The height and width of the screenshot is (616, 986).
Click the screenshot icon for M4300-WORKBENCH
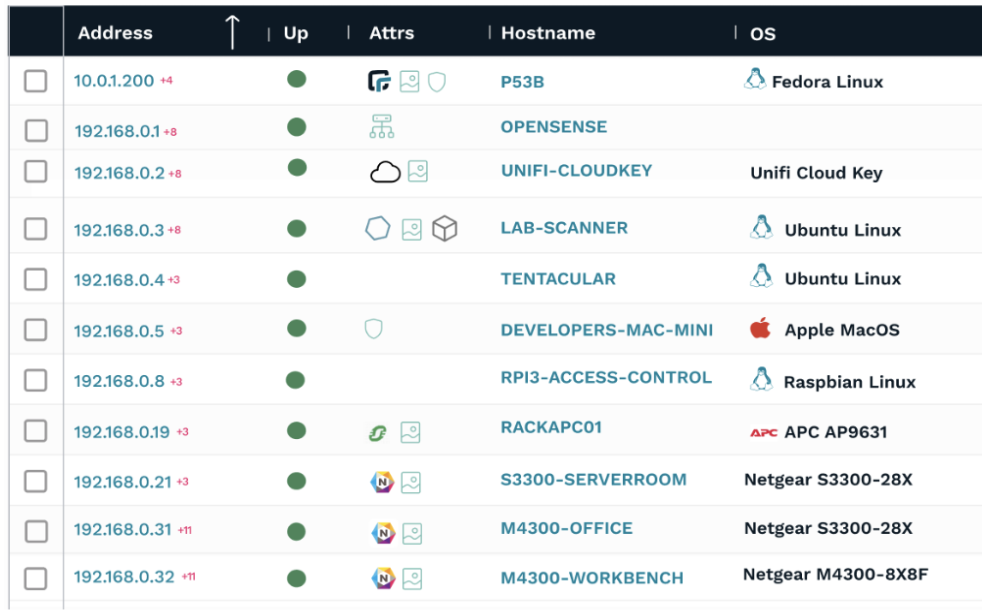tap(413, 579)
